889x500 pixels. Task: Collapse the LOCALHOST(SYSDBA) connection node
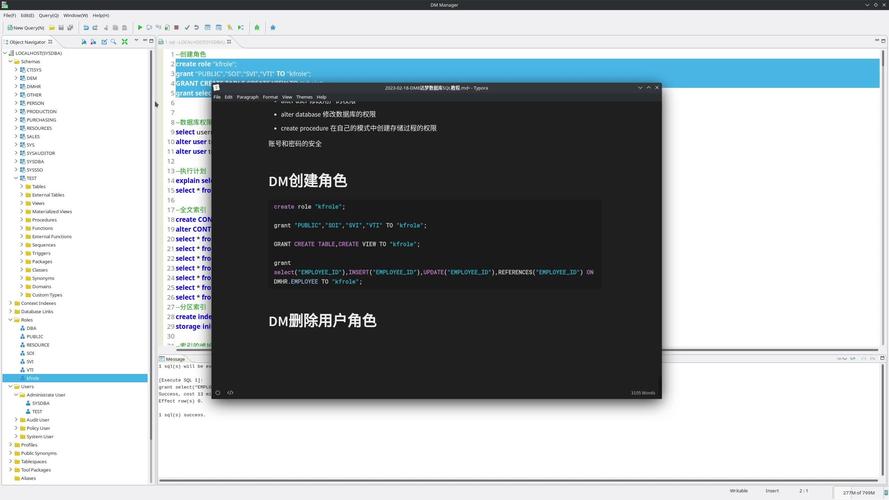tap(5, 53)
